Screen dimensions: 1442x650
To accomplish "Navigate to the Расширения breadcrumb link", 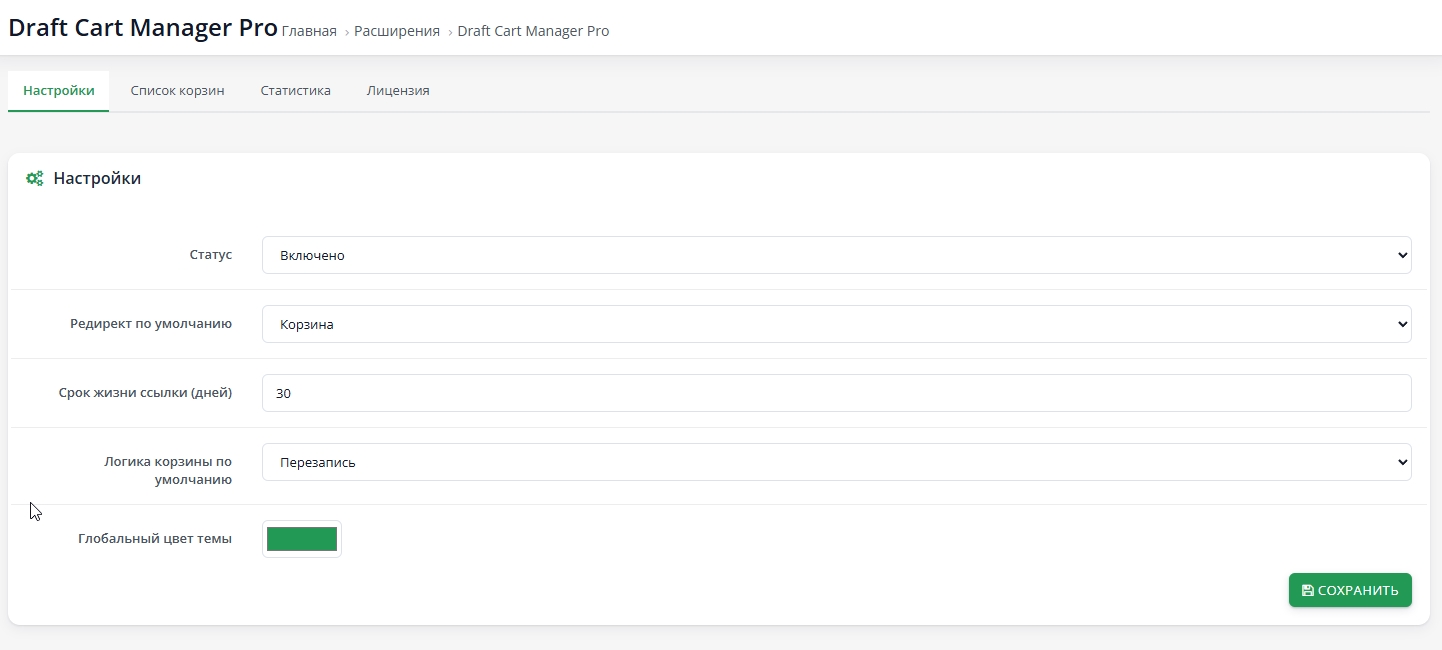I will (396, 31).
